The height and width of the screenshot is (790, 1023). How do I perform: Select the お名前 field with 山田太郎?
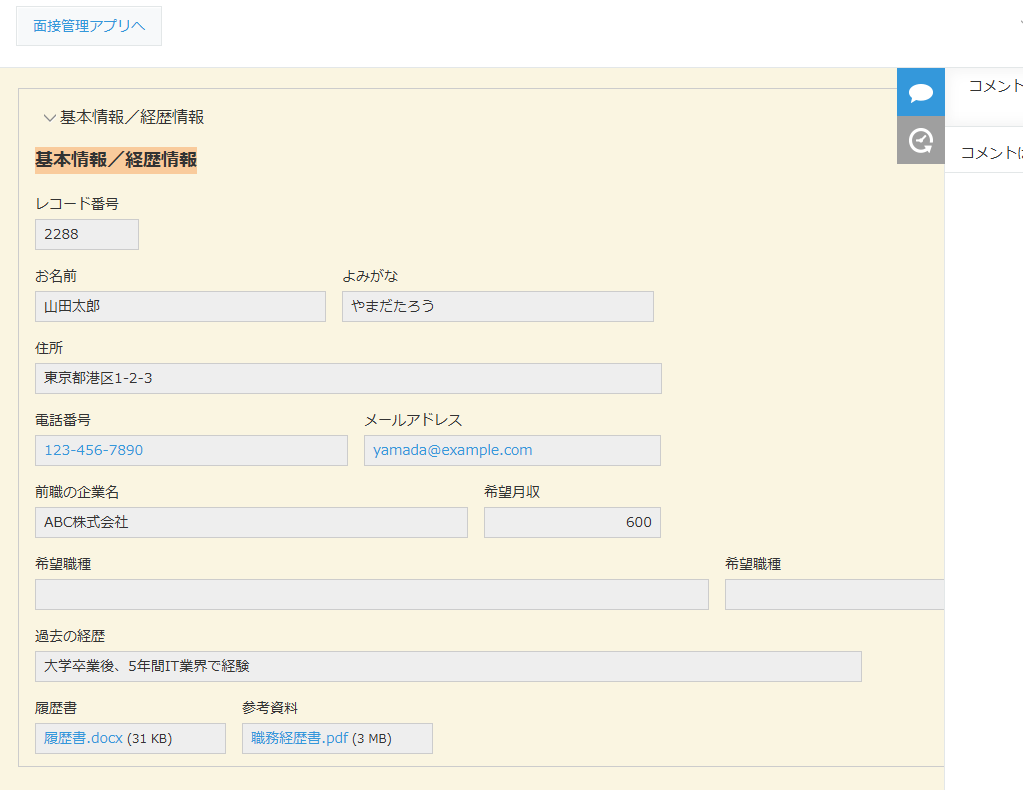coord(180,306)
